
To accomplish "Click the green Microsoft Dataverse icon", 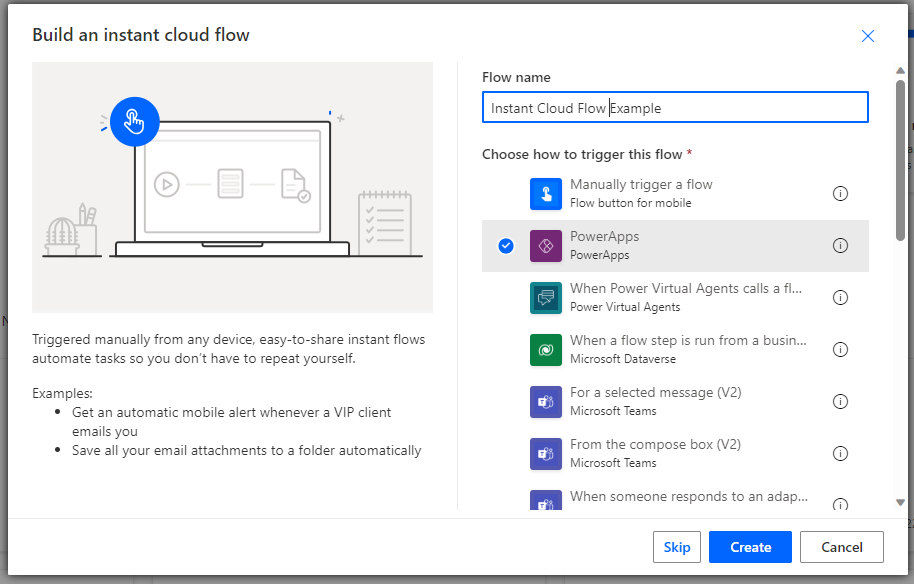I will coord(546,350).
